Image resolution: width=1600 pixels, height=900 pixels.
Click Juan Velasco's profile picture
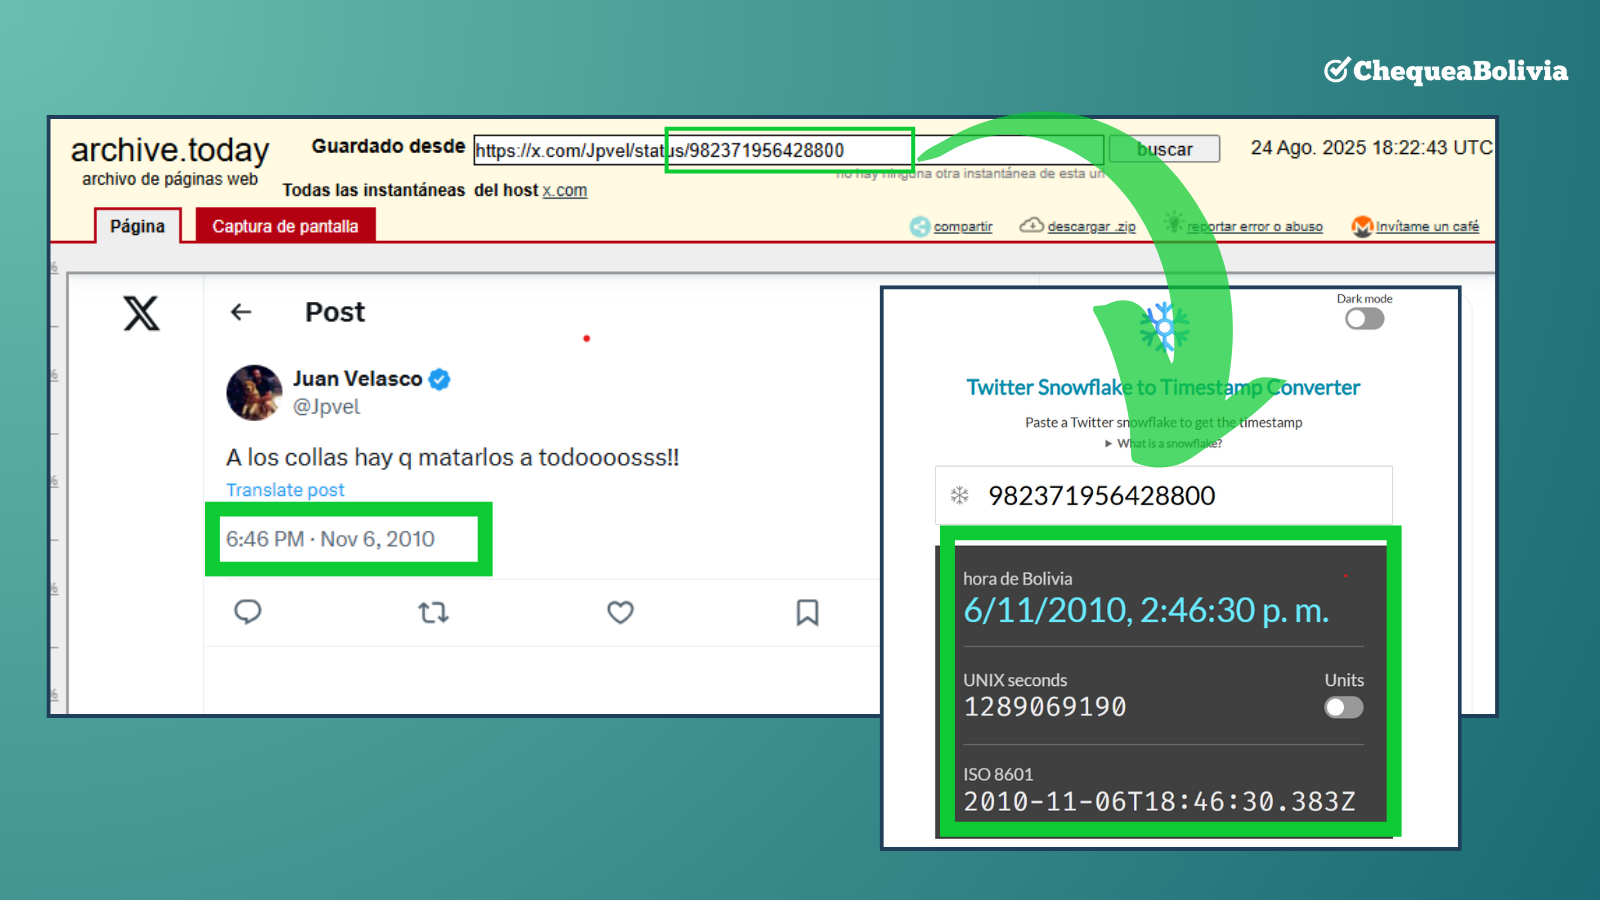tap(254, 392)
